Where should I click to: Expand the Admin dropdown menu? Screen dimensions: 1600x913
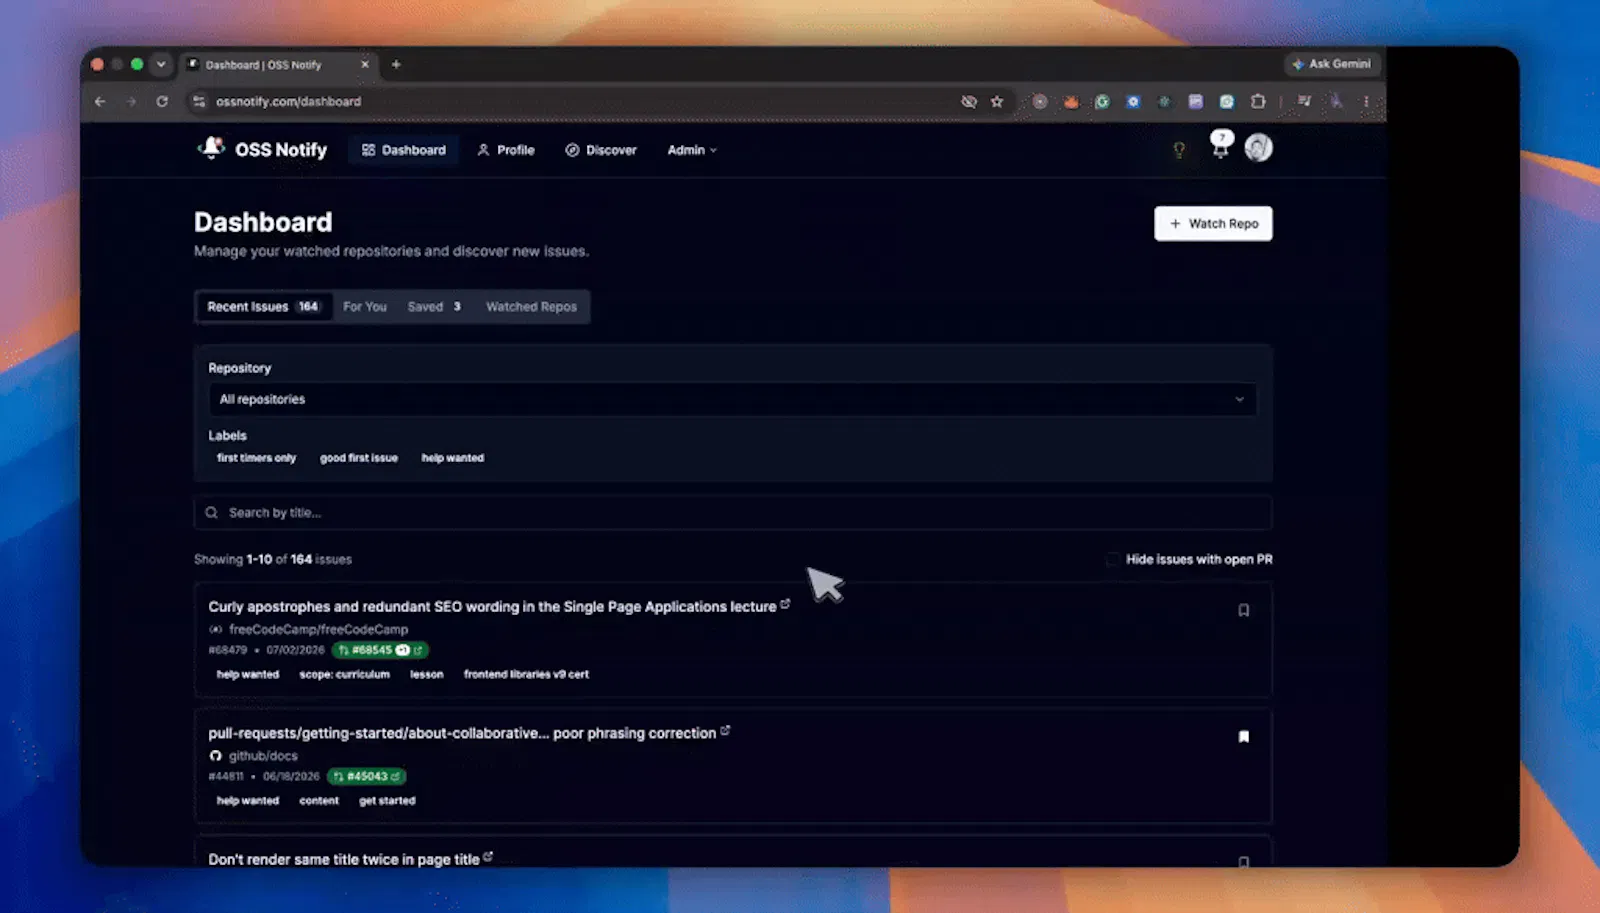click(x=692, y=150)
